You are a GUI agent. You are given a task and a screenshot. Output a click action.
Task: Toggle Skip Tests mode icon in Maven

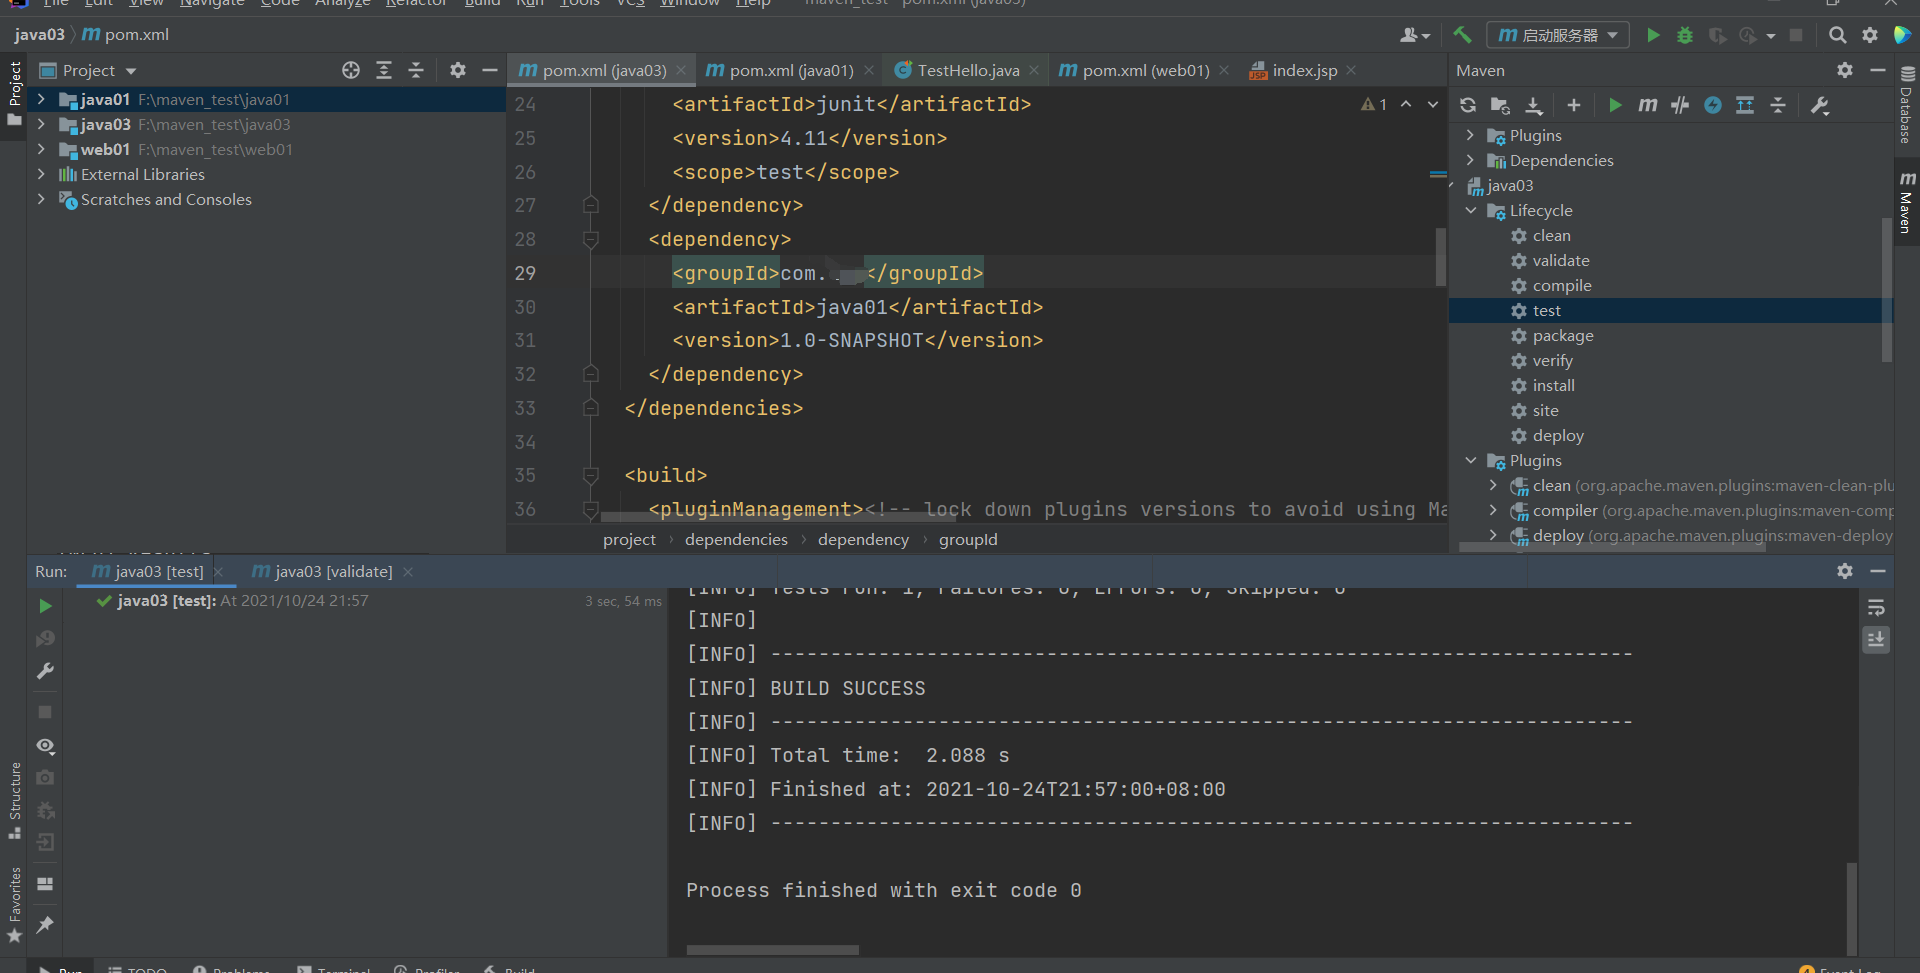[1713, 105]
